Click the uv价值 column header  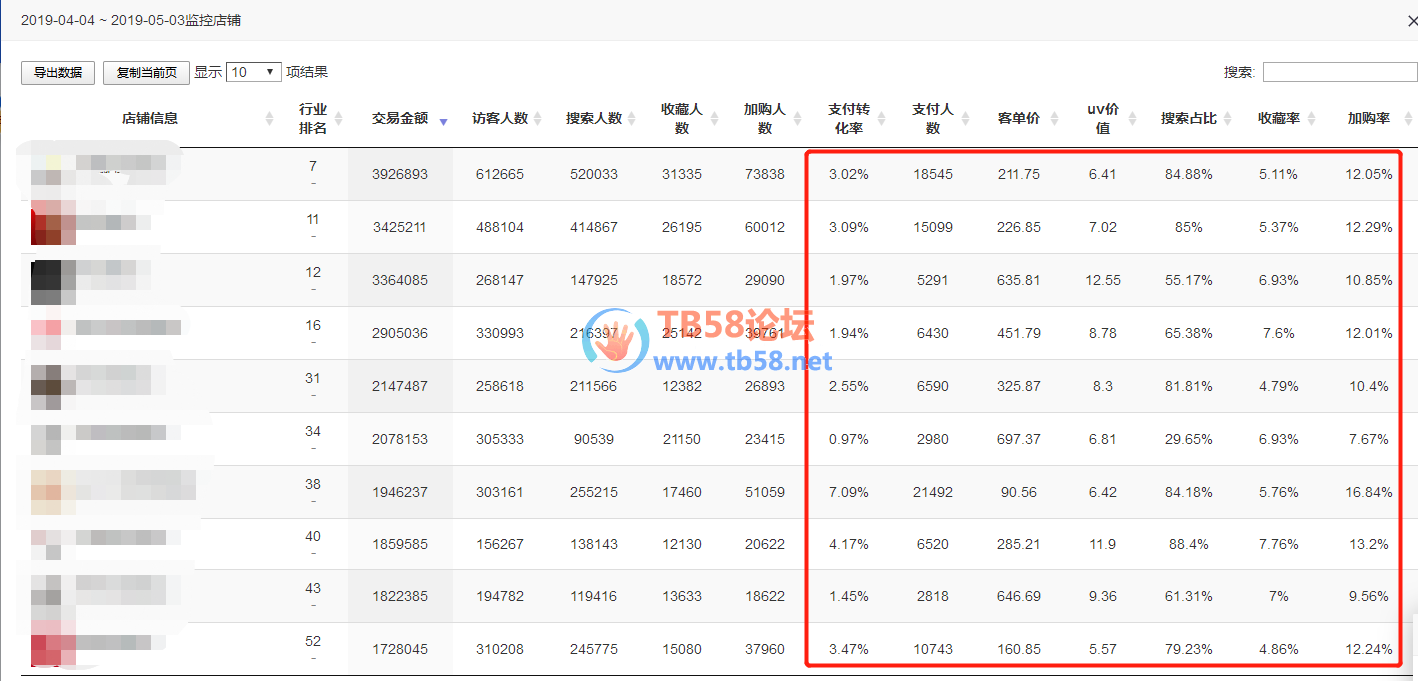(x=1102, y=118)
